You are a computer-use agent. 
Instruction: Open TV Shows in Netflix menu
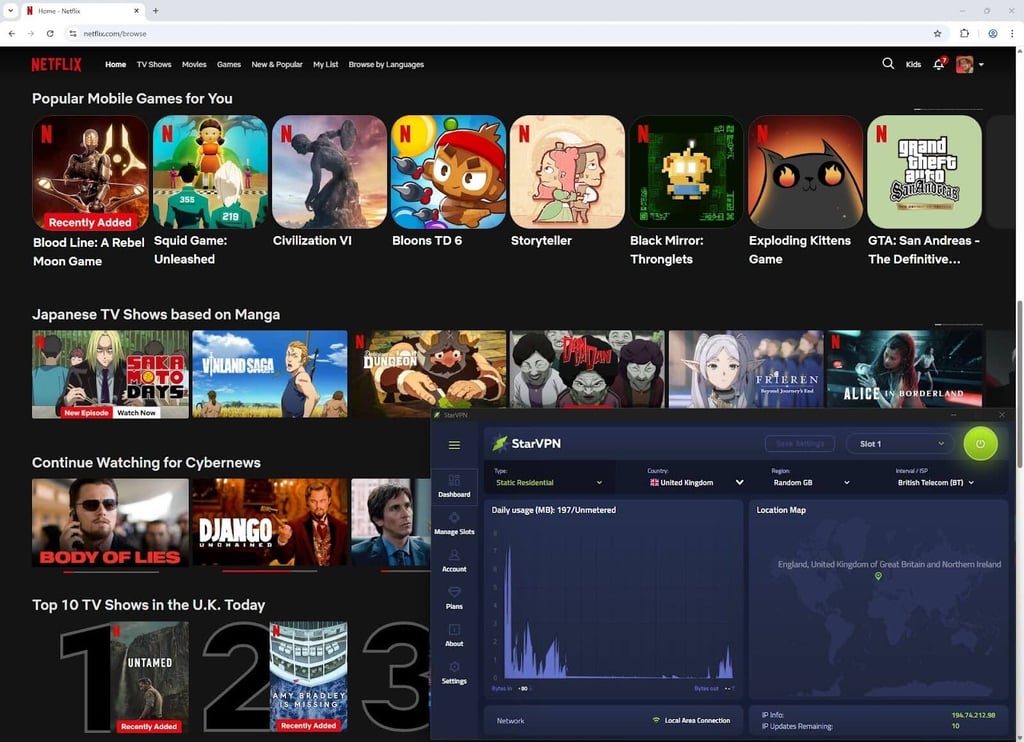click(x=154, y=65)
